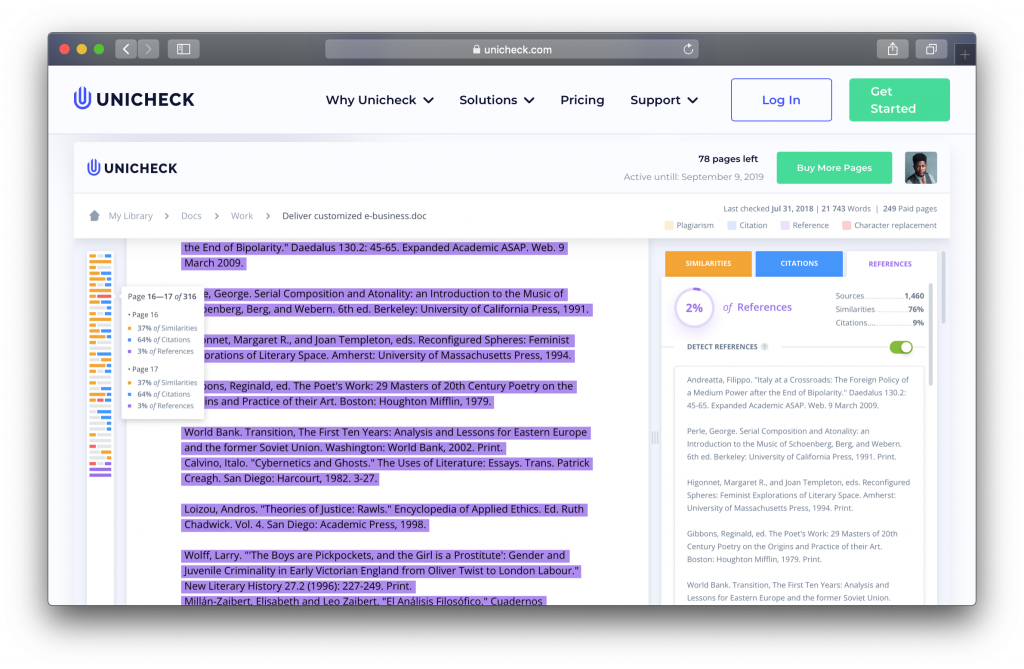The width and height of the screenshot is (1024, 669).
Task: Open the user profile avatar
Action: (x=921, y=168)
